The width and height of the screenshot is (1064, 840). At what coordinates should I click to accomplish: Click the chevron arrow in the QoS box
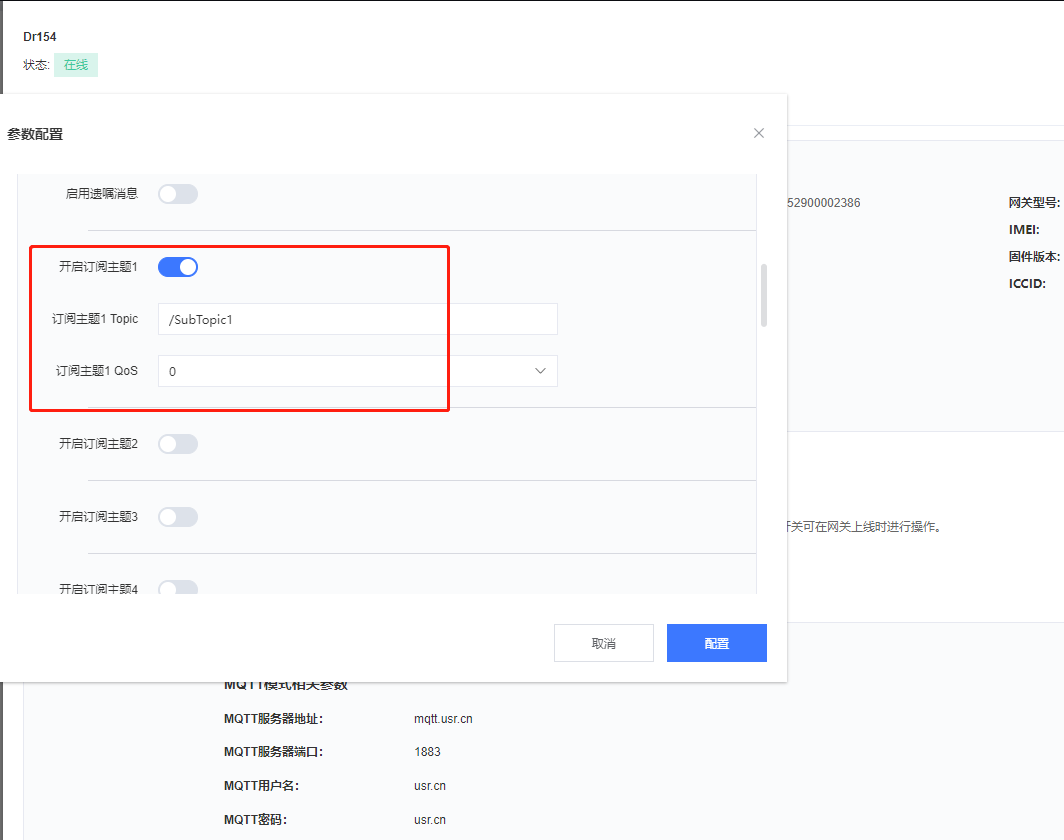tap(540, 371)
